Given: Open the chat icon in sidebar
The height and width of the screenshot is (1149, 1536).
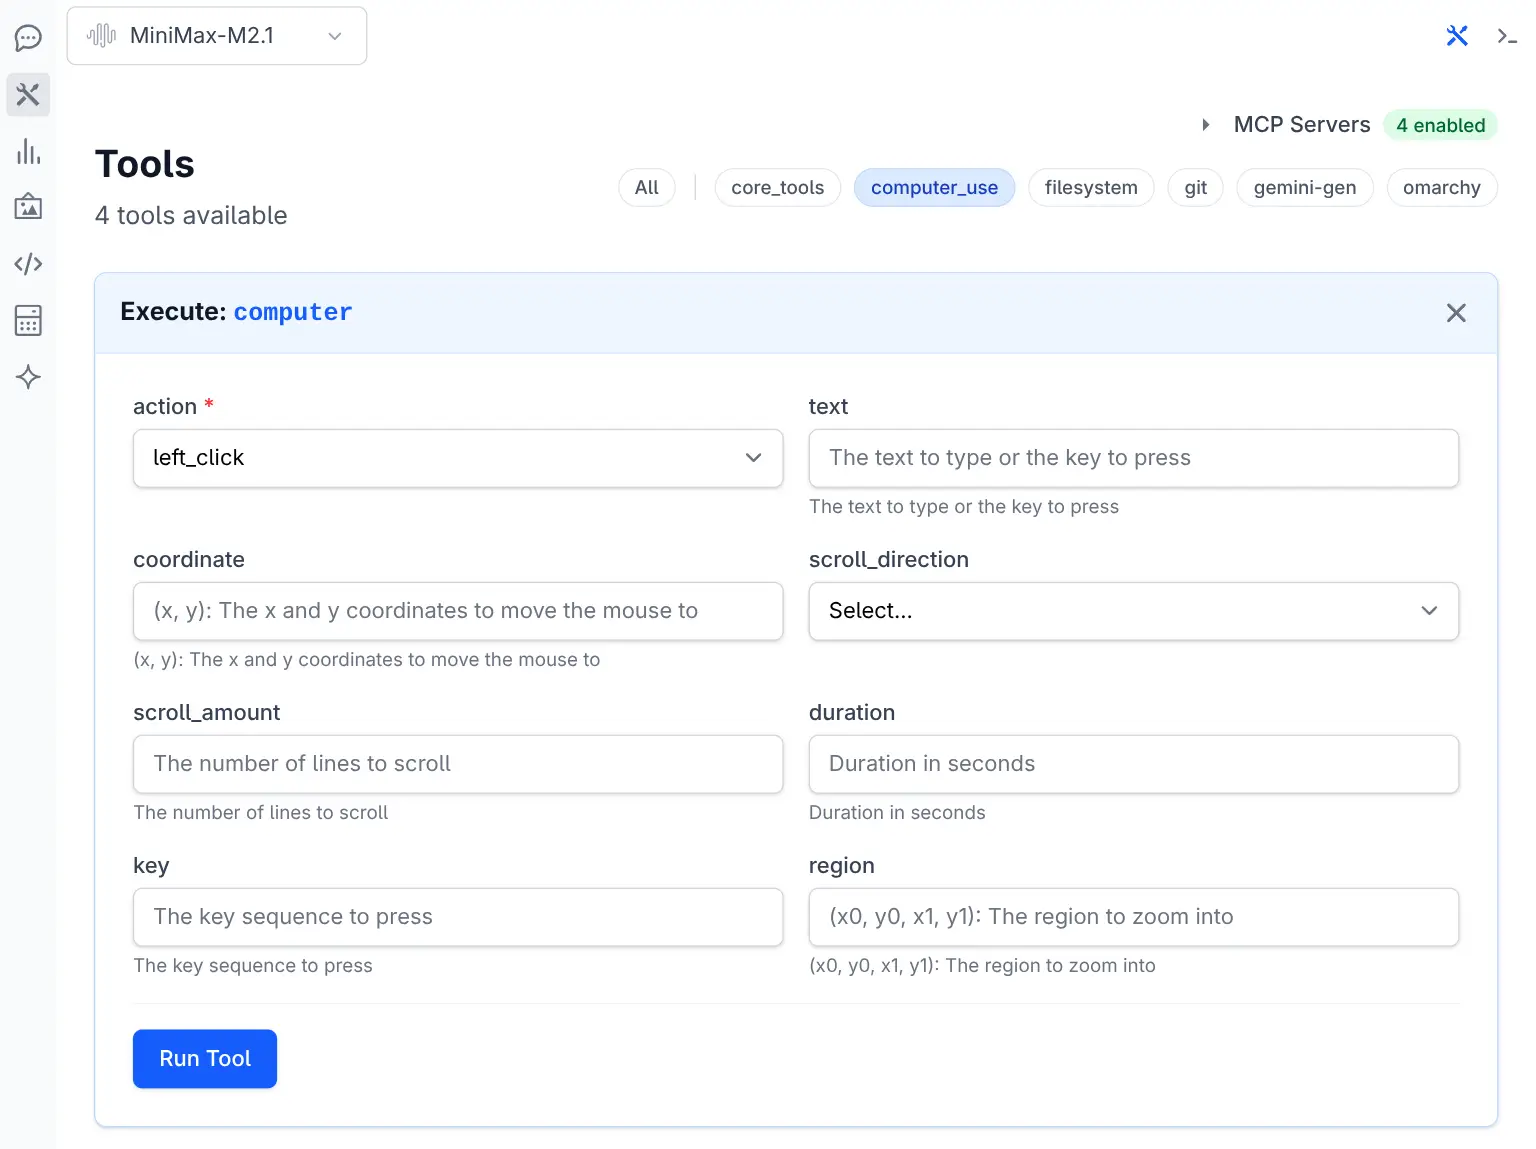Looking at the screenshot, I should coord(28,38).
